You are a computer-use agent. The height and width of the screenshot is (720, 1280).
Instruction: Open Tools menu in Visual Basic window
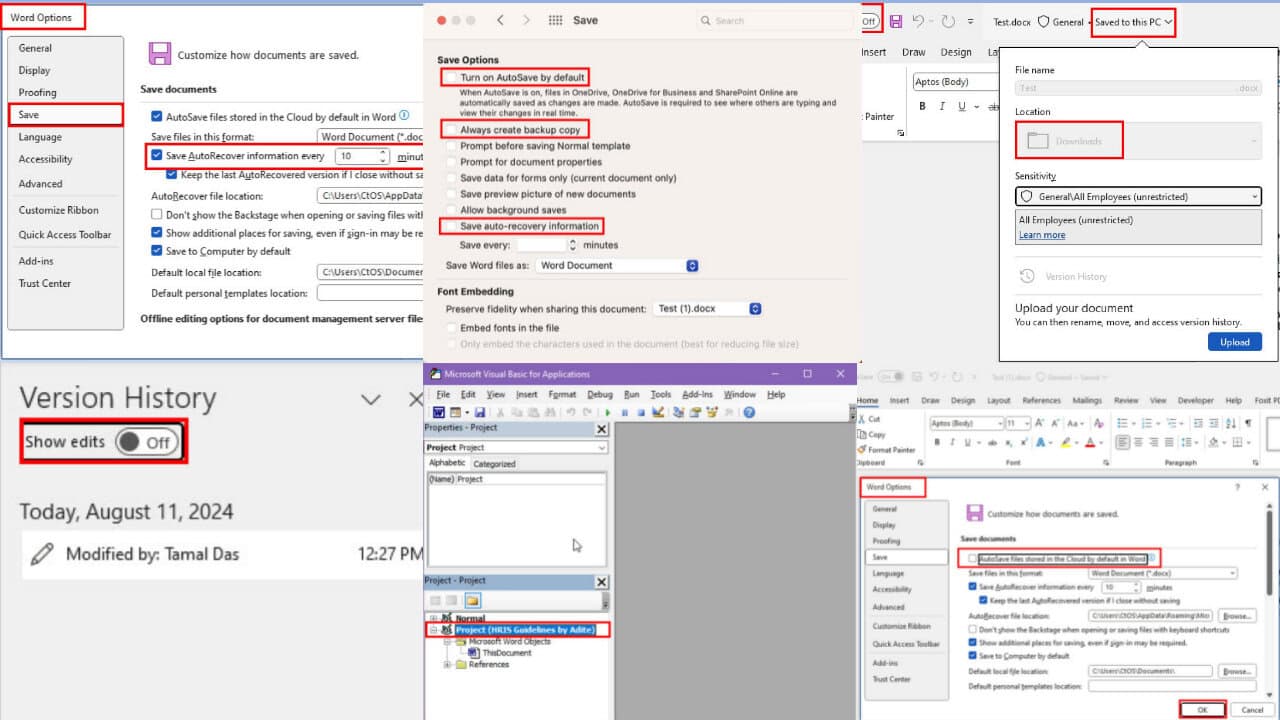661,394
